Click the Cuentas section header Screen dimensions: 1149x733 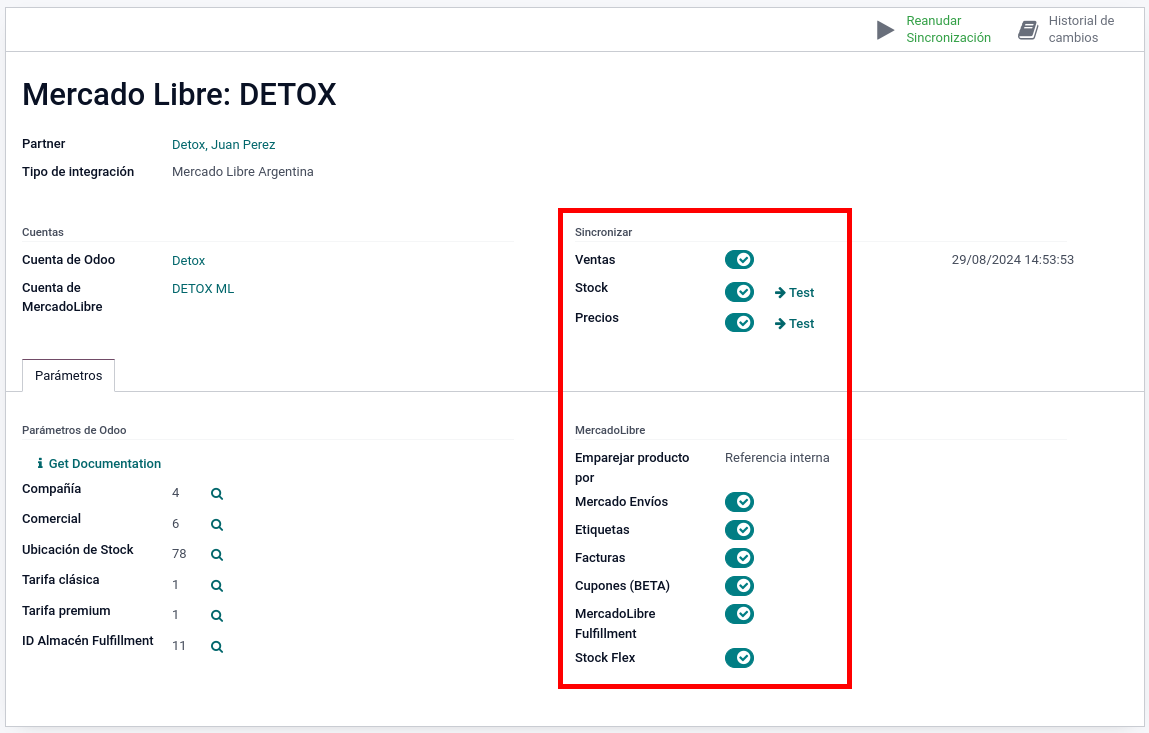coord(43,232)
